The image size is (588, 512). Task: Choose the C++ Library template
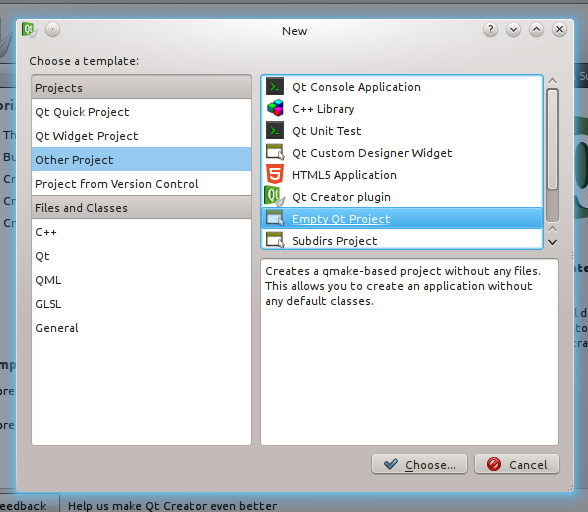pyautogui.click(x=402, y=109)
